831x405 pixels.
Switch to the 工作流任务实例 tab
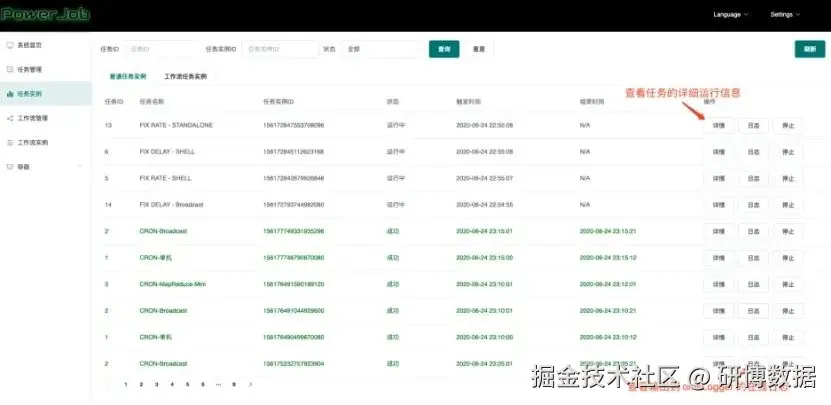pos(185,76)
